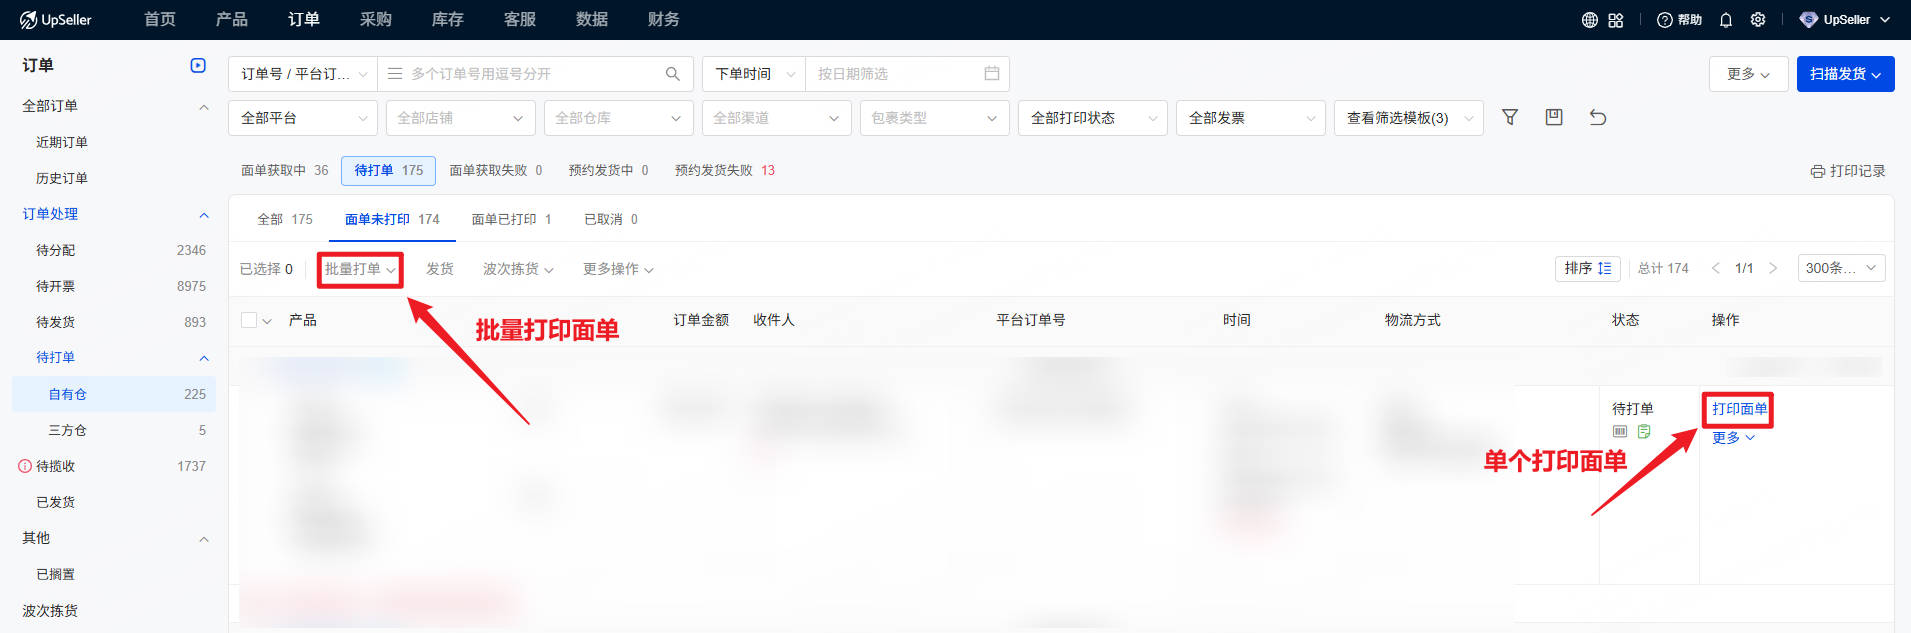Collapse the 订单处理 sidebar section
Viewport: 1911px width, 633px height.
204,215
